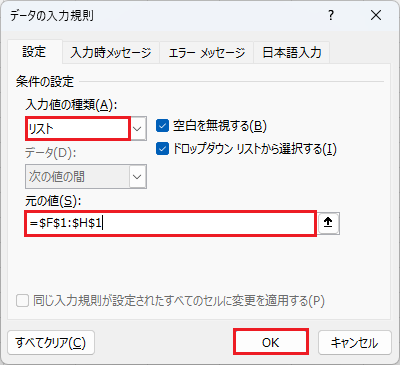Click the 元の値(S) label
Screen dimensions: 400x365
[x=53, y=201]
